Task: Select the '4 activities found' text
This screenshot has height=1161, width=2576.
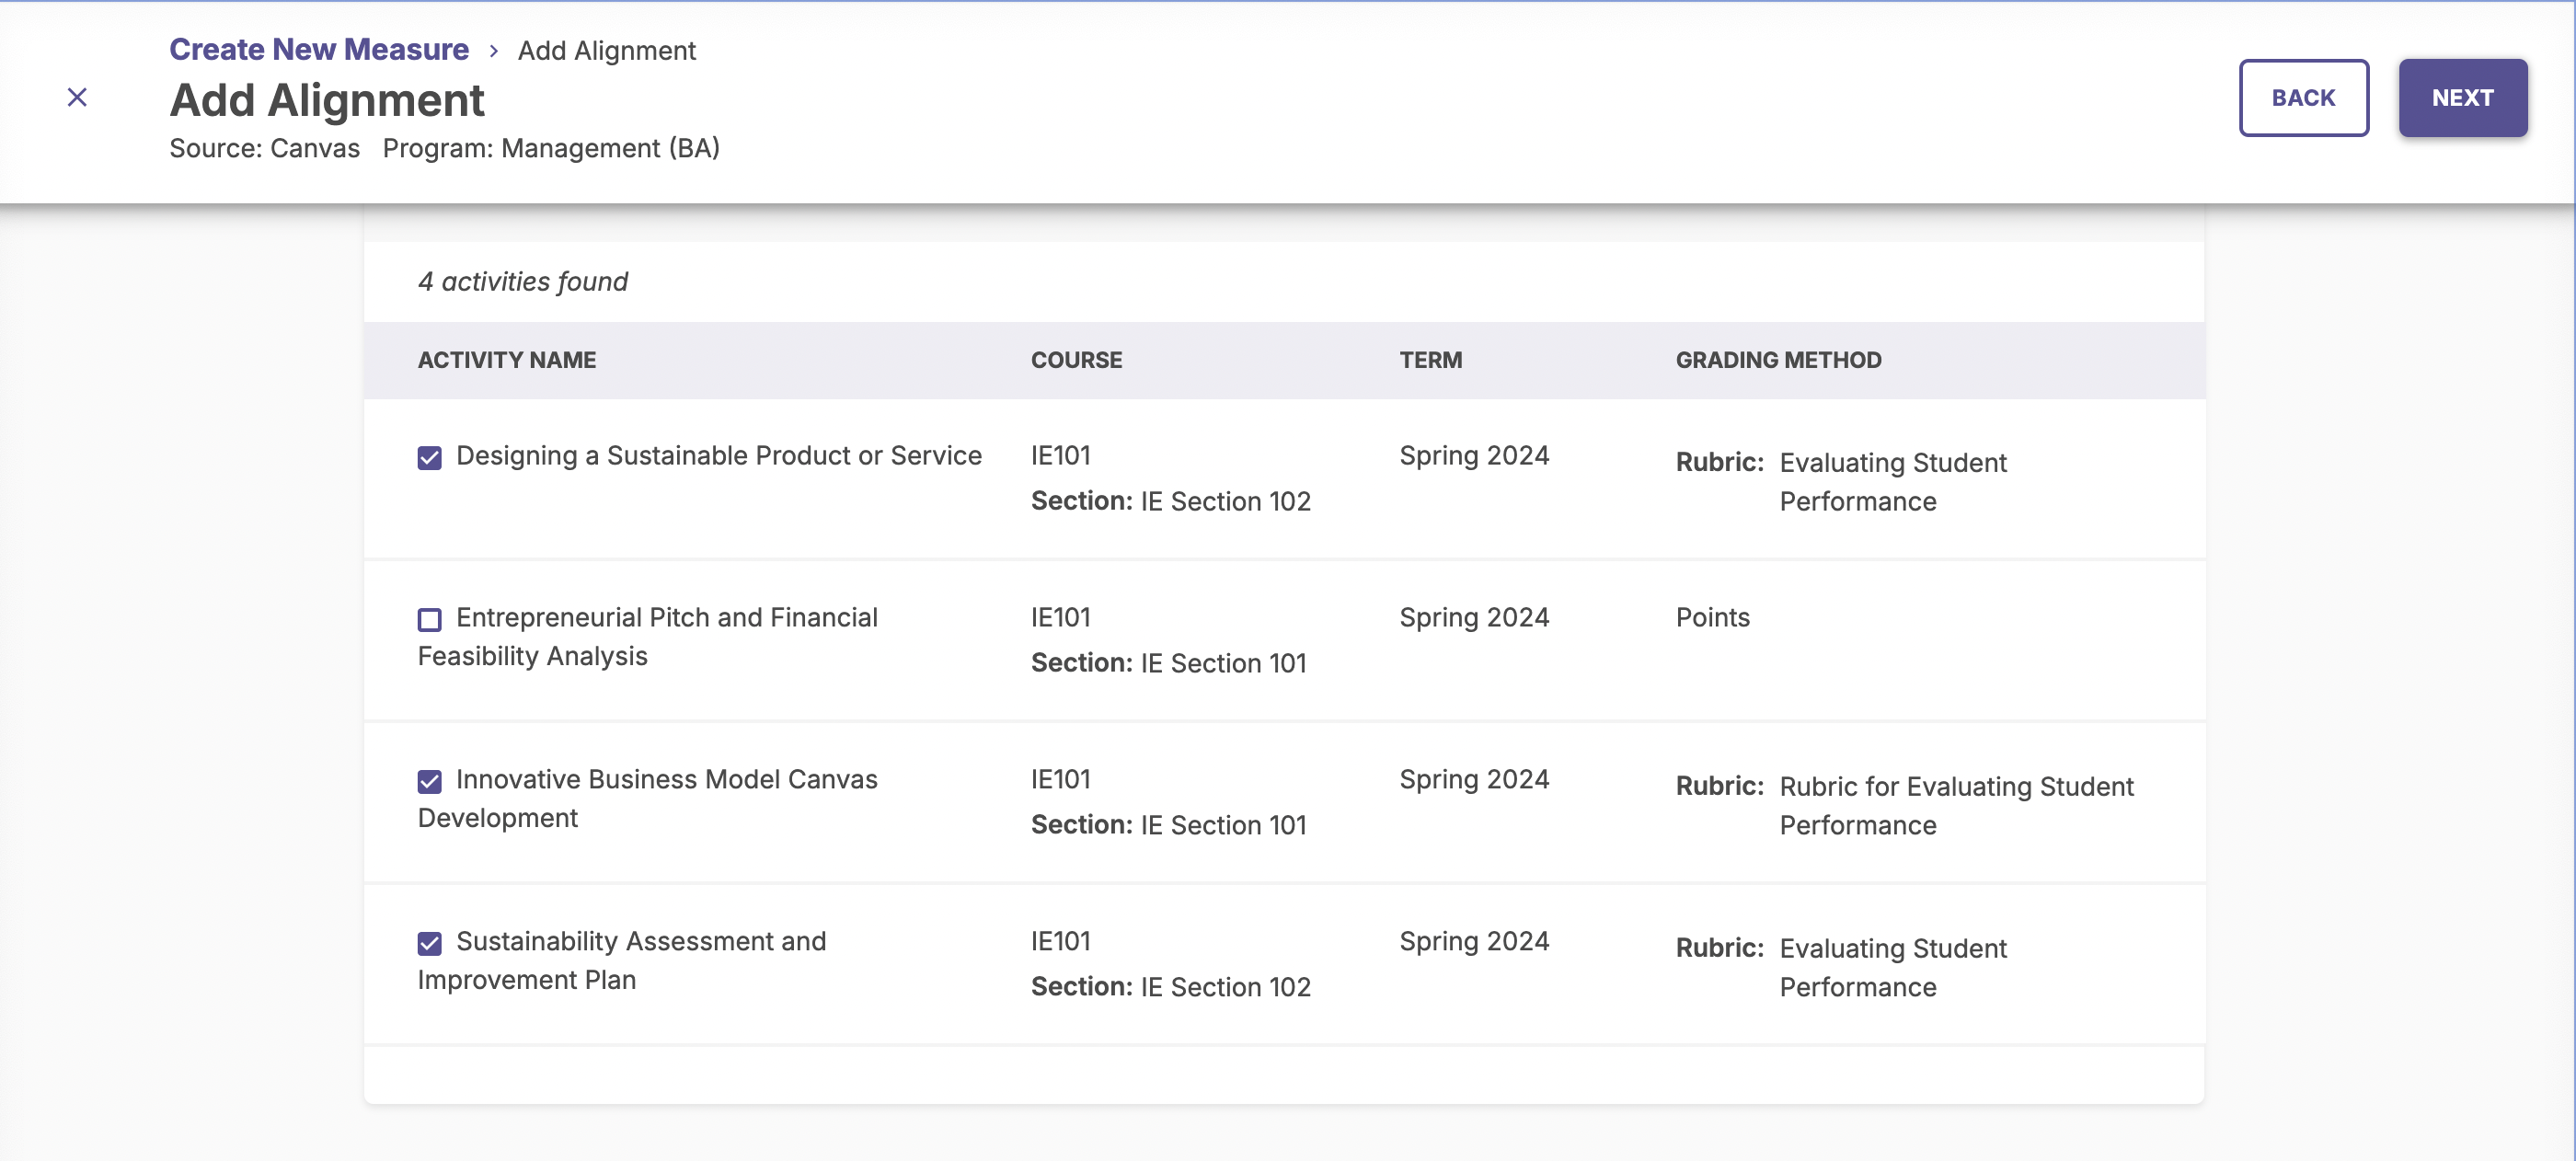Action: click(x=522, y=282)
